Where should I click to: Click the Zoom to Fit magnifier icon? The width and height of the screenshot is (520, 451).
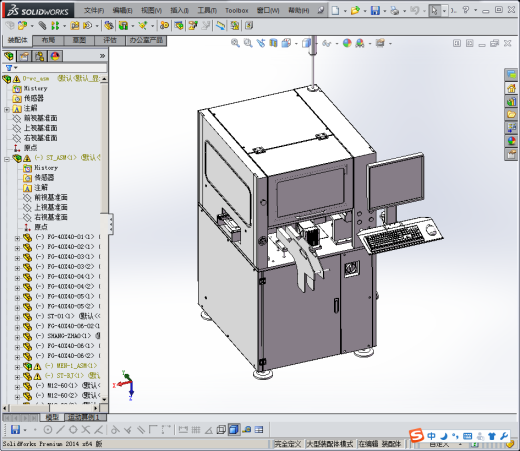235,43
